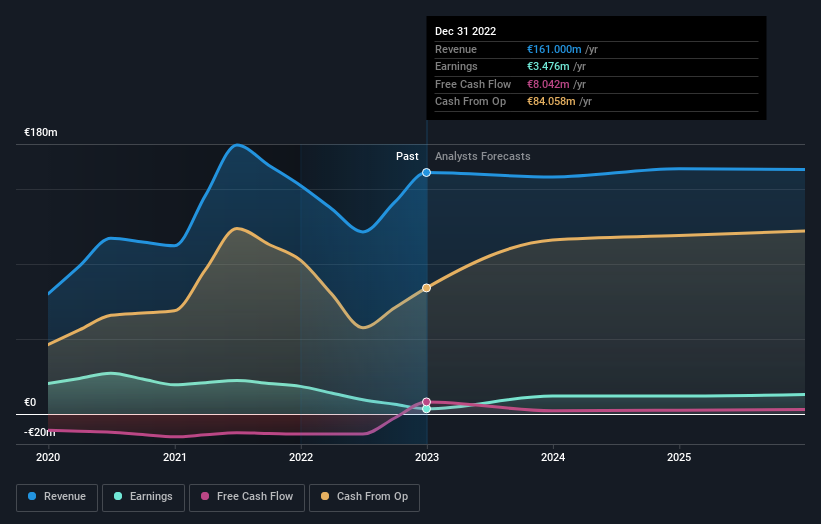
Task: Click the 'Analysts Forecasts' label
Action: point(483,157)
